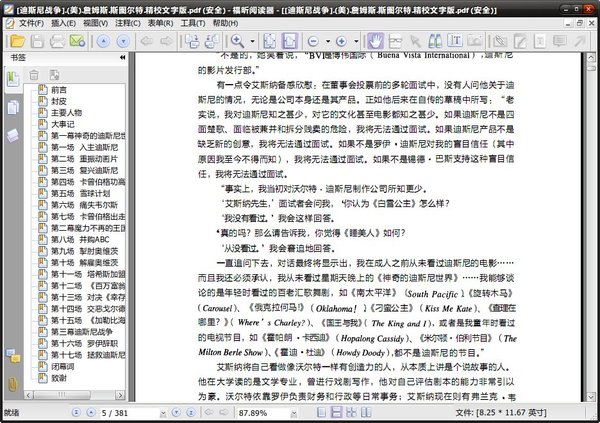Viewport: 600px width, 423px height.
Task: Open the 文件(F) menu
Action: [29, 21]
